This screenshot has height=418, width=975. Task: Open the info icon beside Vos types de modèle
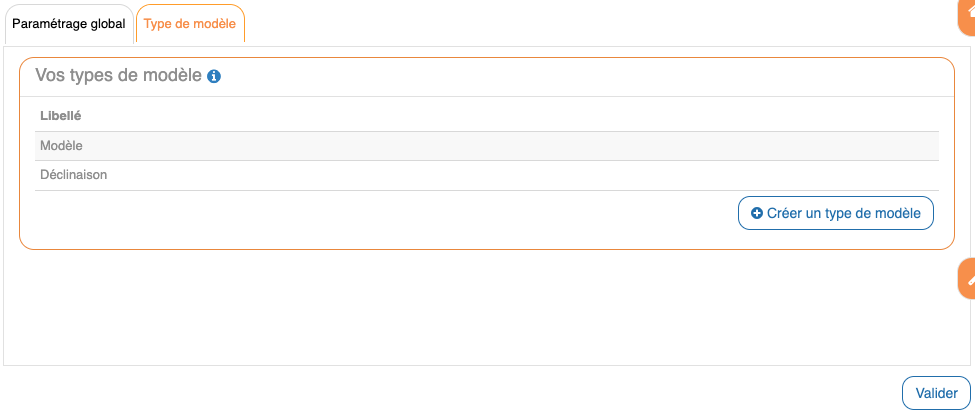point(214,76)
